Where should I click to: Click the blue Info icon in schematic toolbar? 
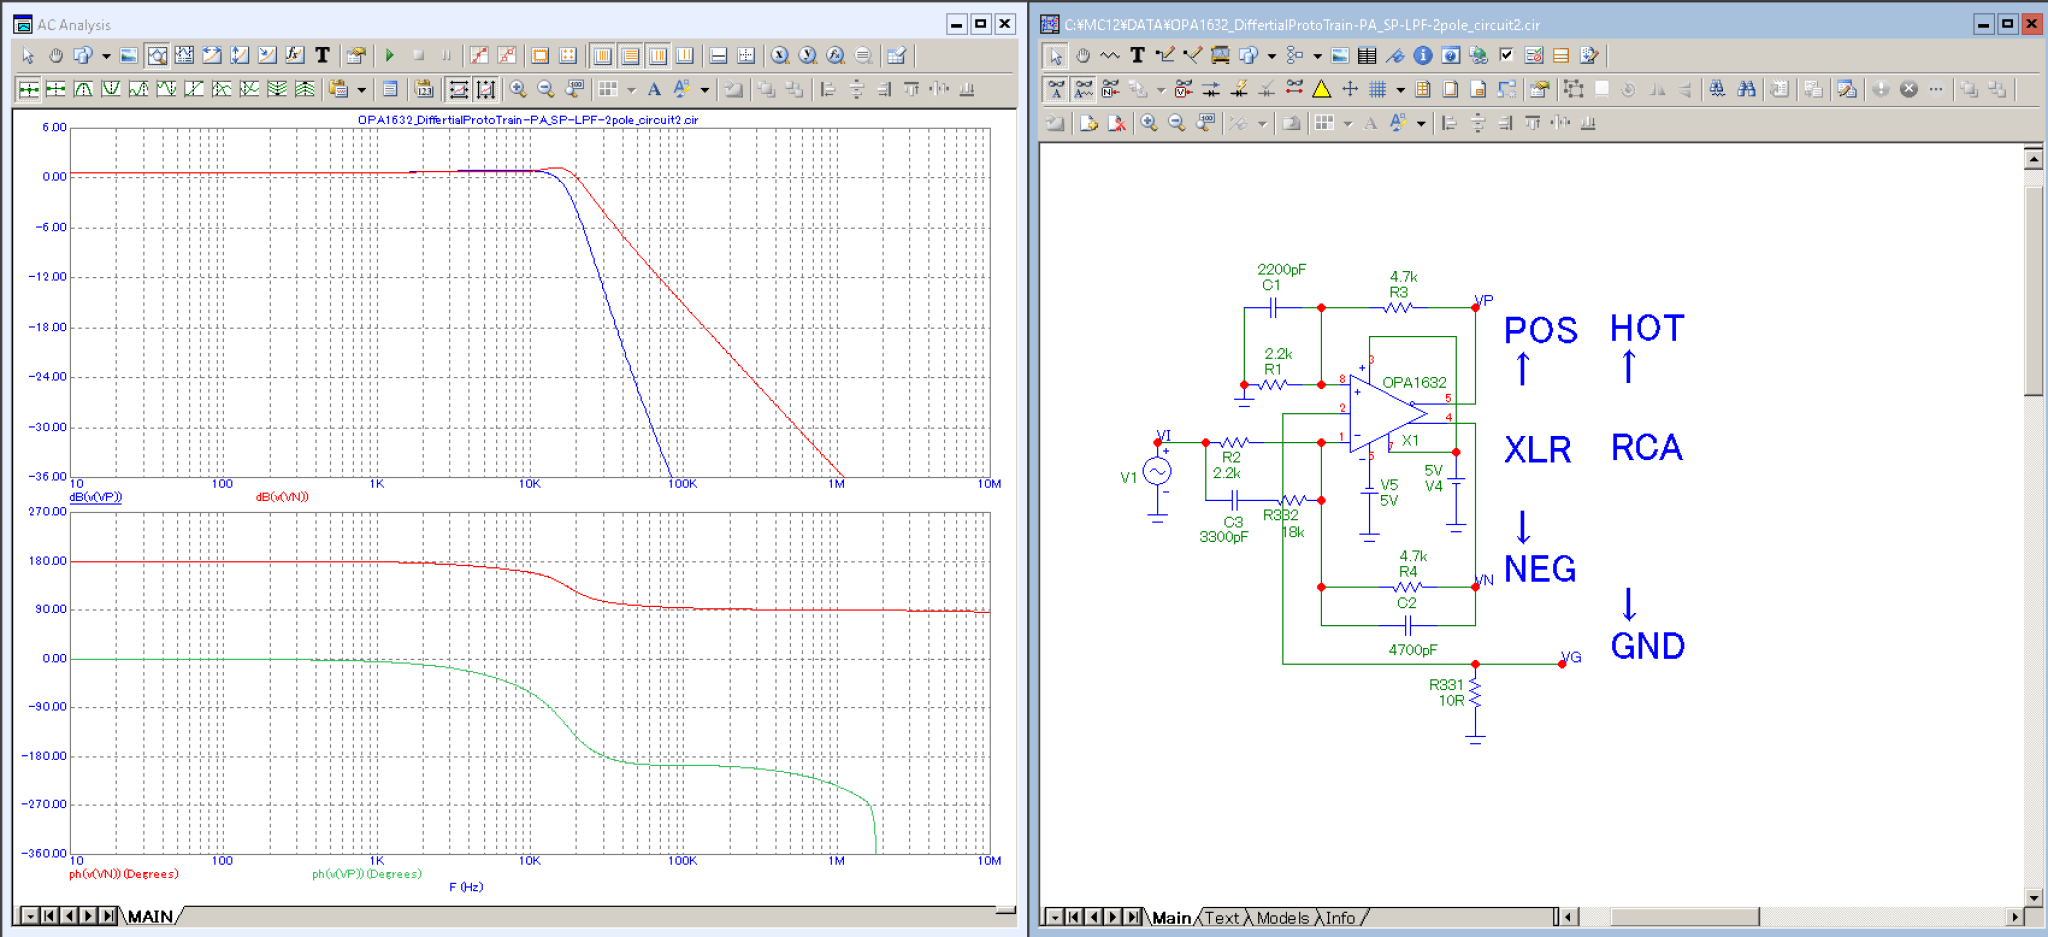click(1423, 56)
